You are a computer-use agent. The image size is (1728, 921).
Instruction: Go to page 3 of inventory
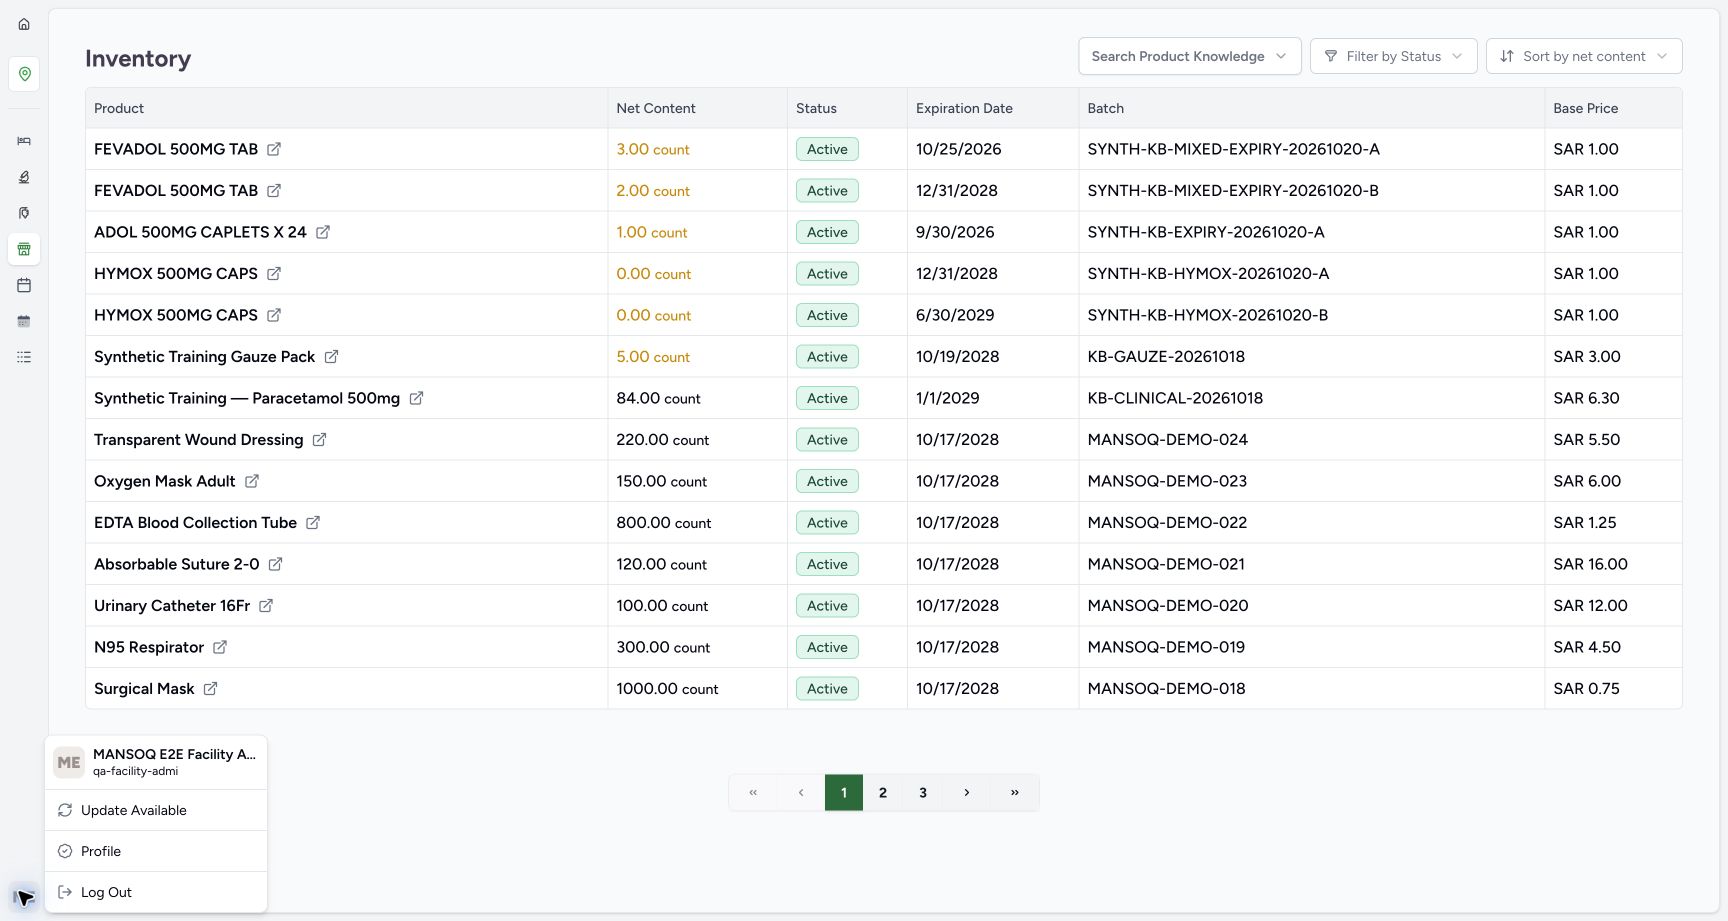(923, 792)
